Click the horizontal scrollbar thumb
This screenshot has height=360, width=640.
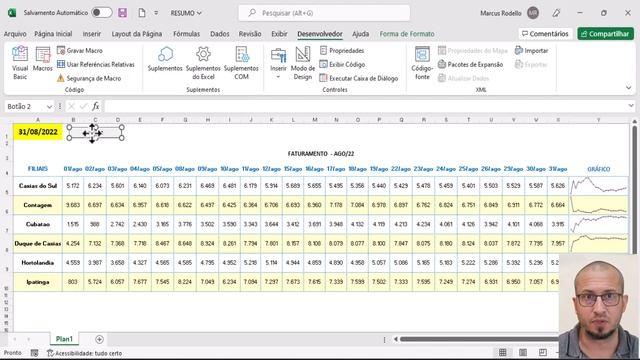click(x=479, y=339)
